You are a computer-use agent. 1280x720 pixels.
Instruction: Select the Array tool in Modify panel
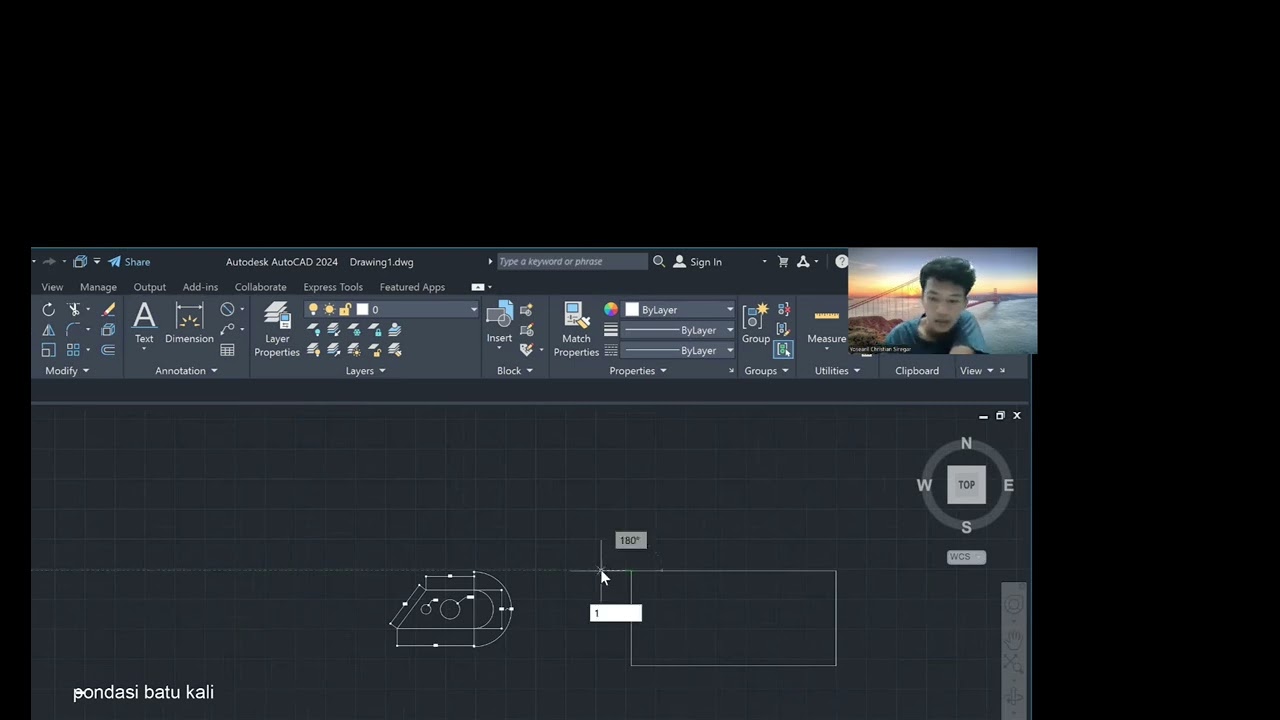click(x=73, y=350)
